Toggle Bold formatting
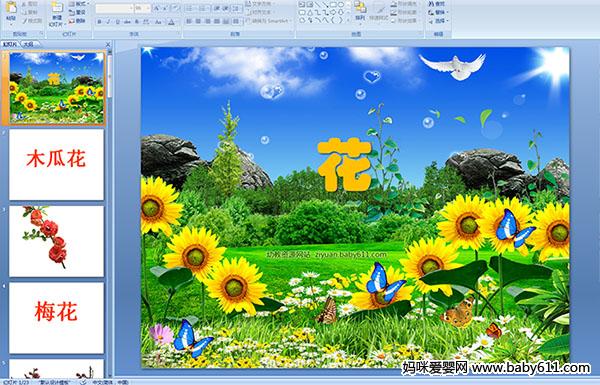600x385 pixels. point(99,22)
